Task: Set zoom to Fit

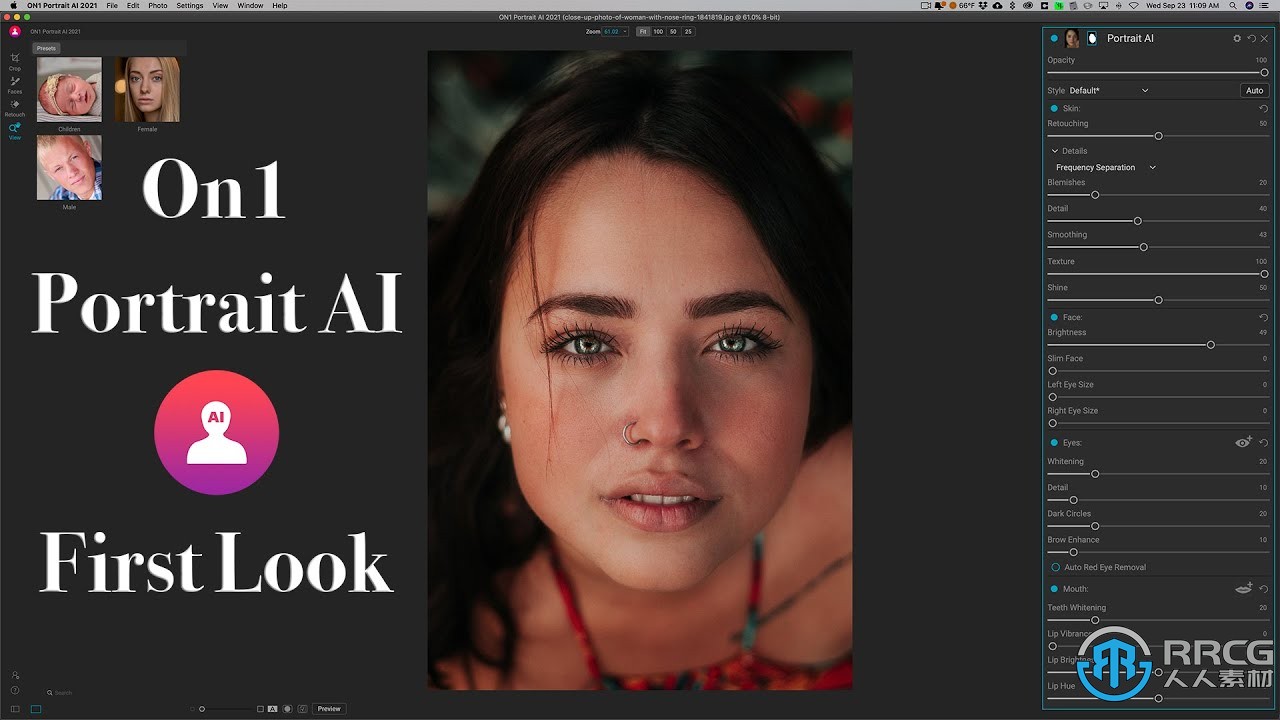Action: [643, 32]
